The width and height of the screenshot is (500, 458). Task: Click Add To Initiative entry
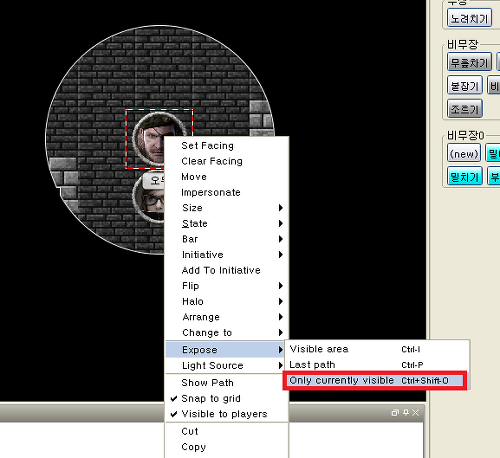227,270
